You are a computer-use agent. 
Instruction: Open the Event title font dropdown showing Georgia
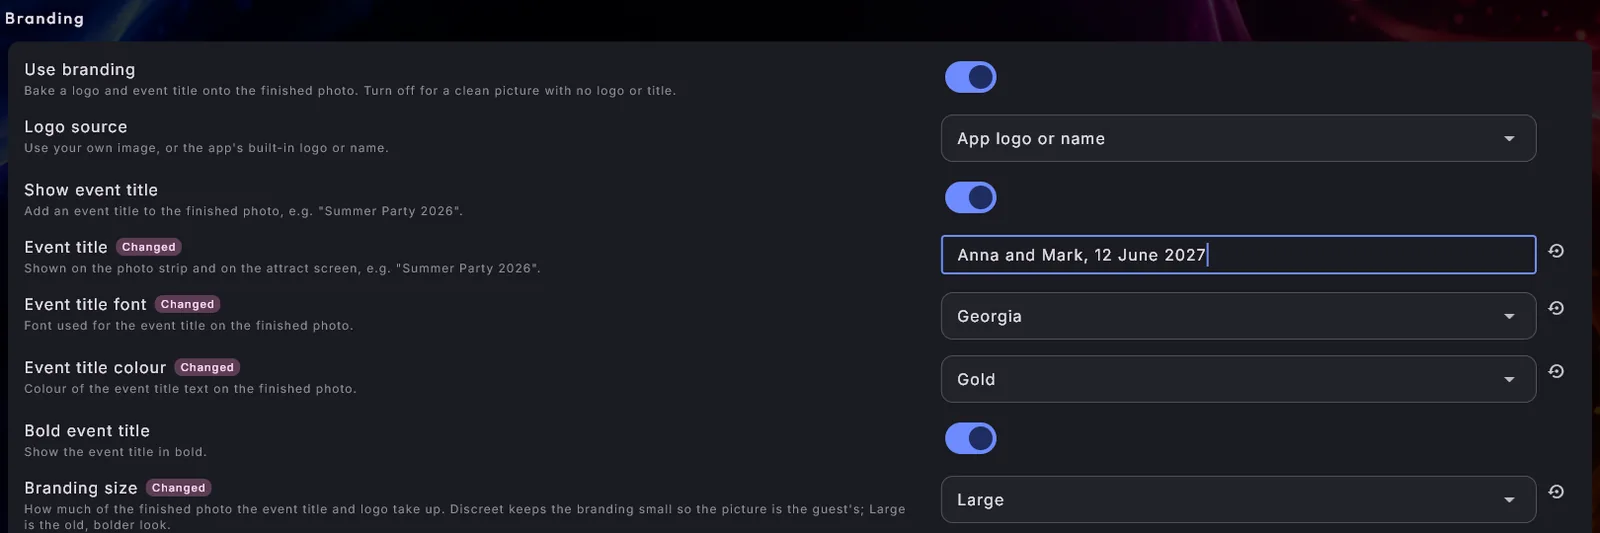click(x=1238, y=316)
